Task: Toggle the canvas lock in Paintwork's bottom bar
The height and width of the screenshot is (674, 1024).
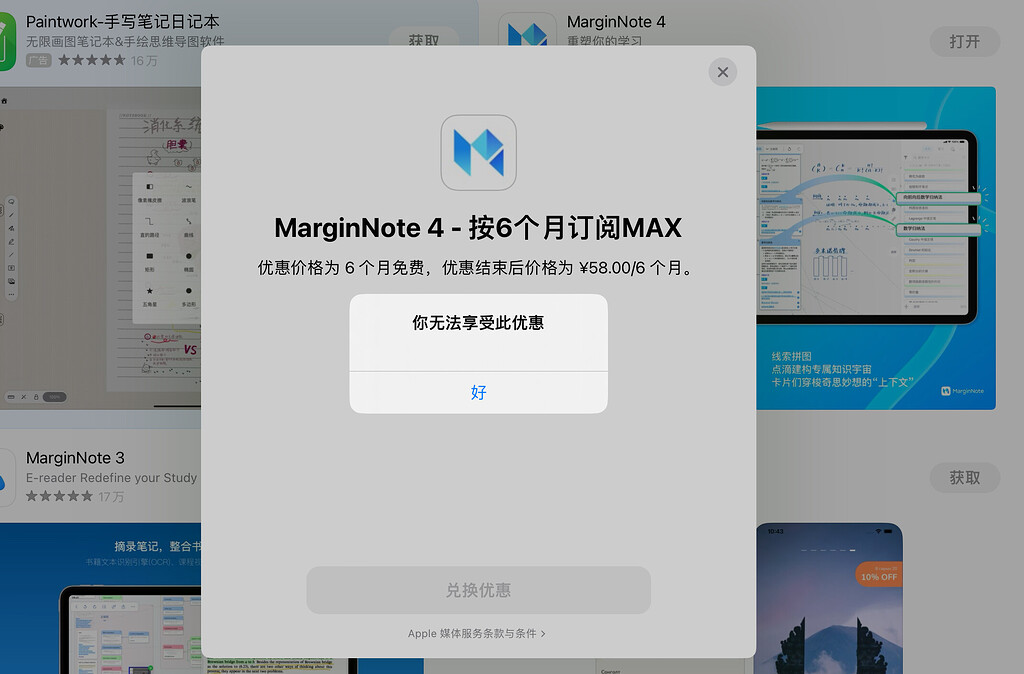Action: click(x=36, y=397)
